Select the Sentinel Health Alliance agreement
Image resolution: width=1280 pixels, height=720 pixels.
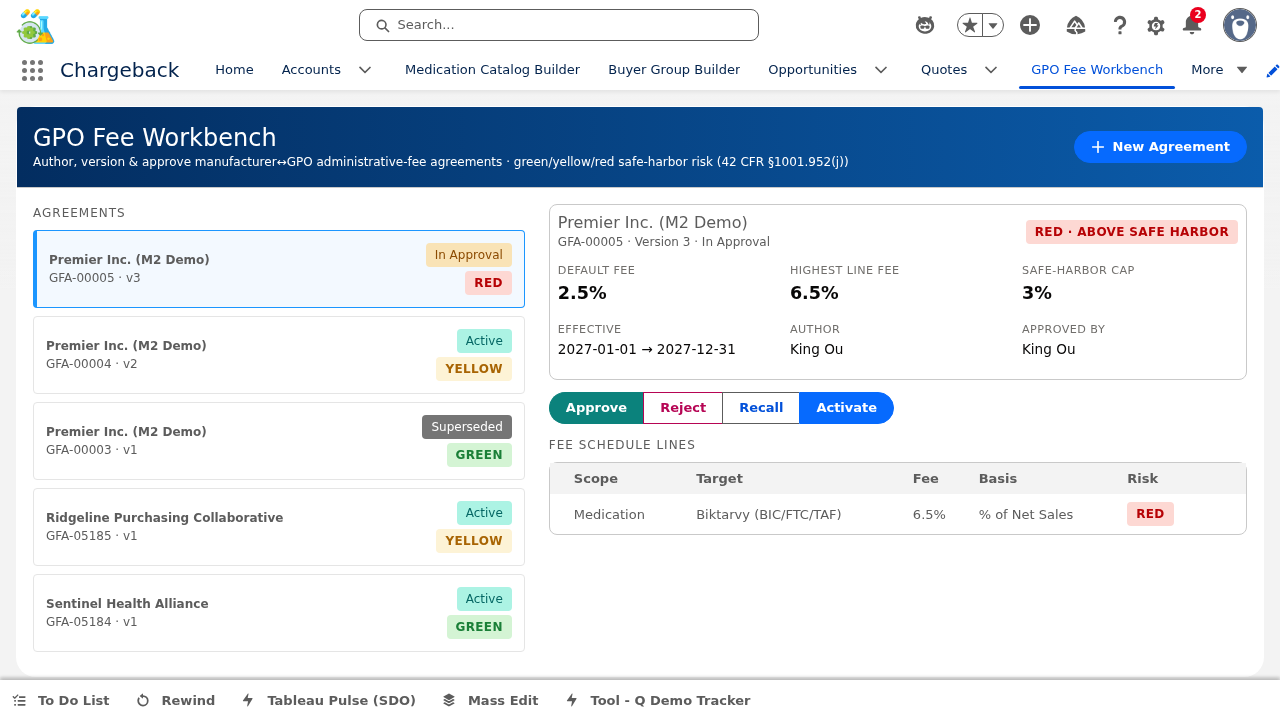(279, 613)
